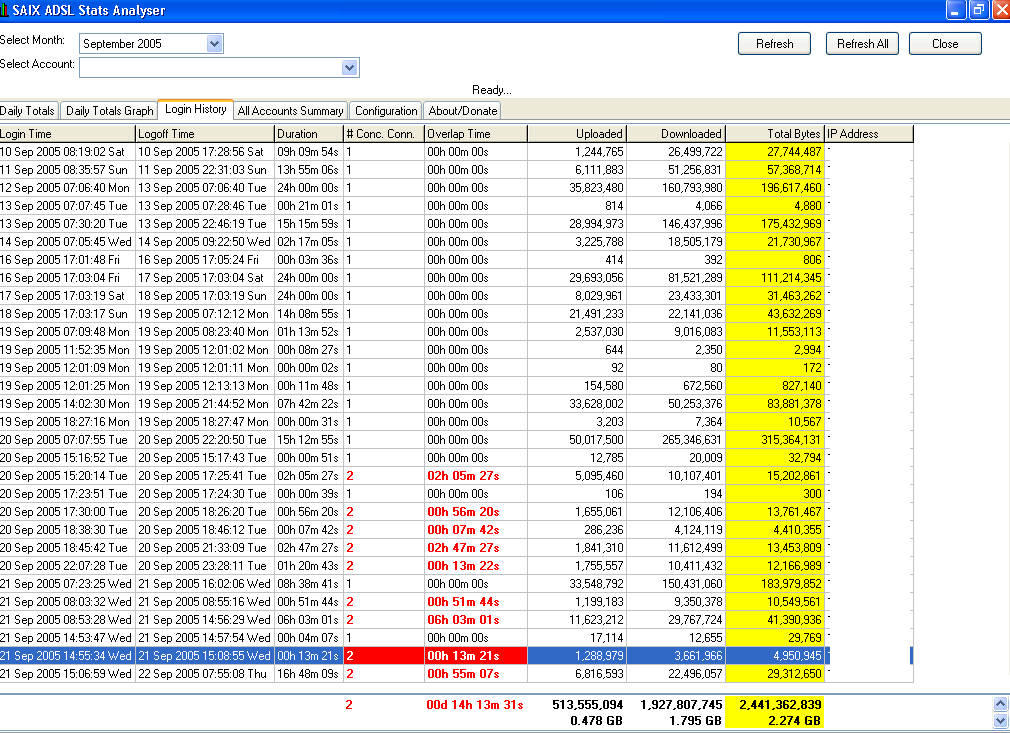The width and height of the screenshot is (1010, 733).
Task: Restore the window using the title bar button
Action: click(978, 10)
